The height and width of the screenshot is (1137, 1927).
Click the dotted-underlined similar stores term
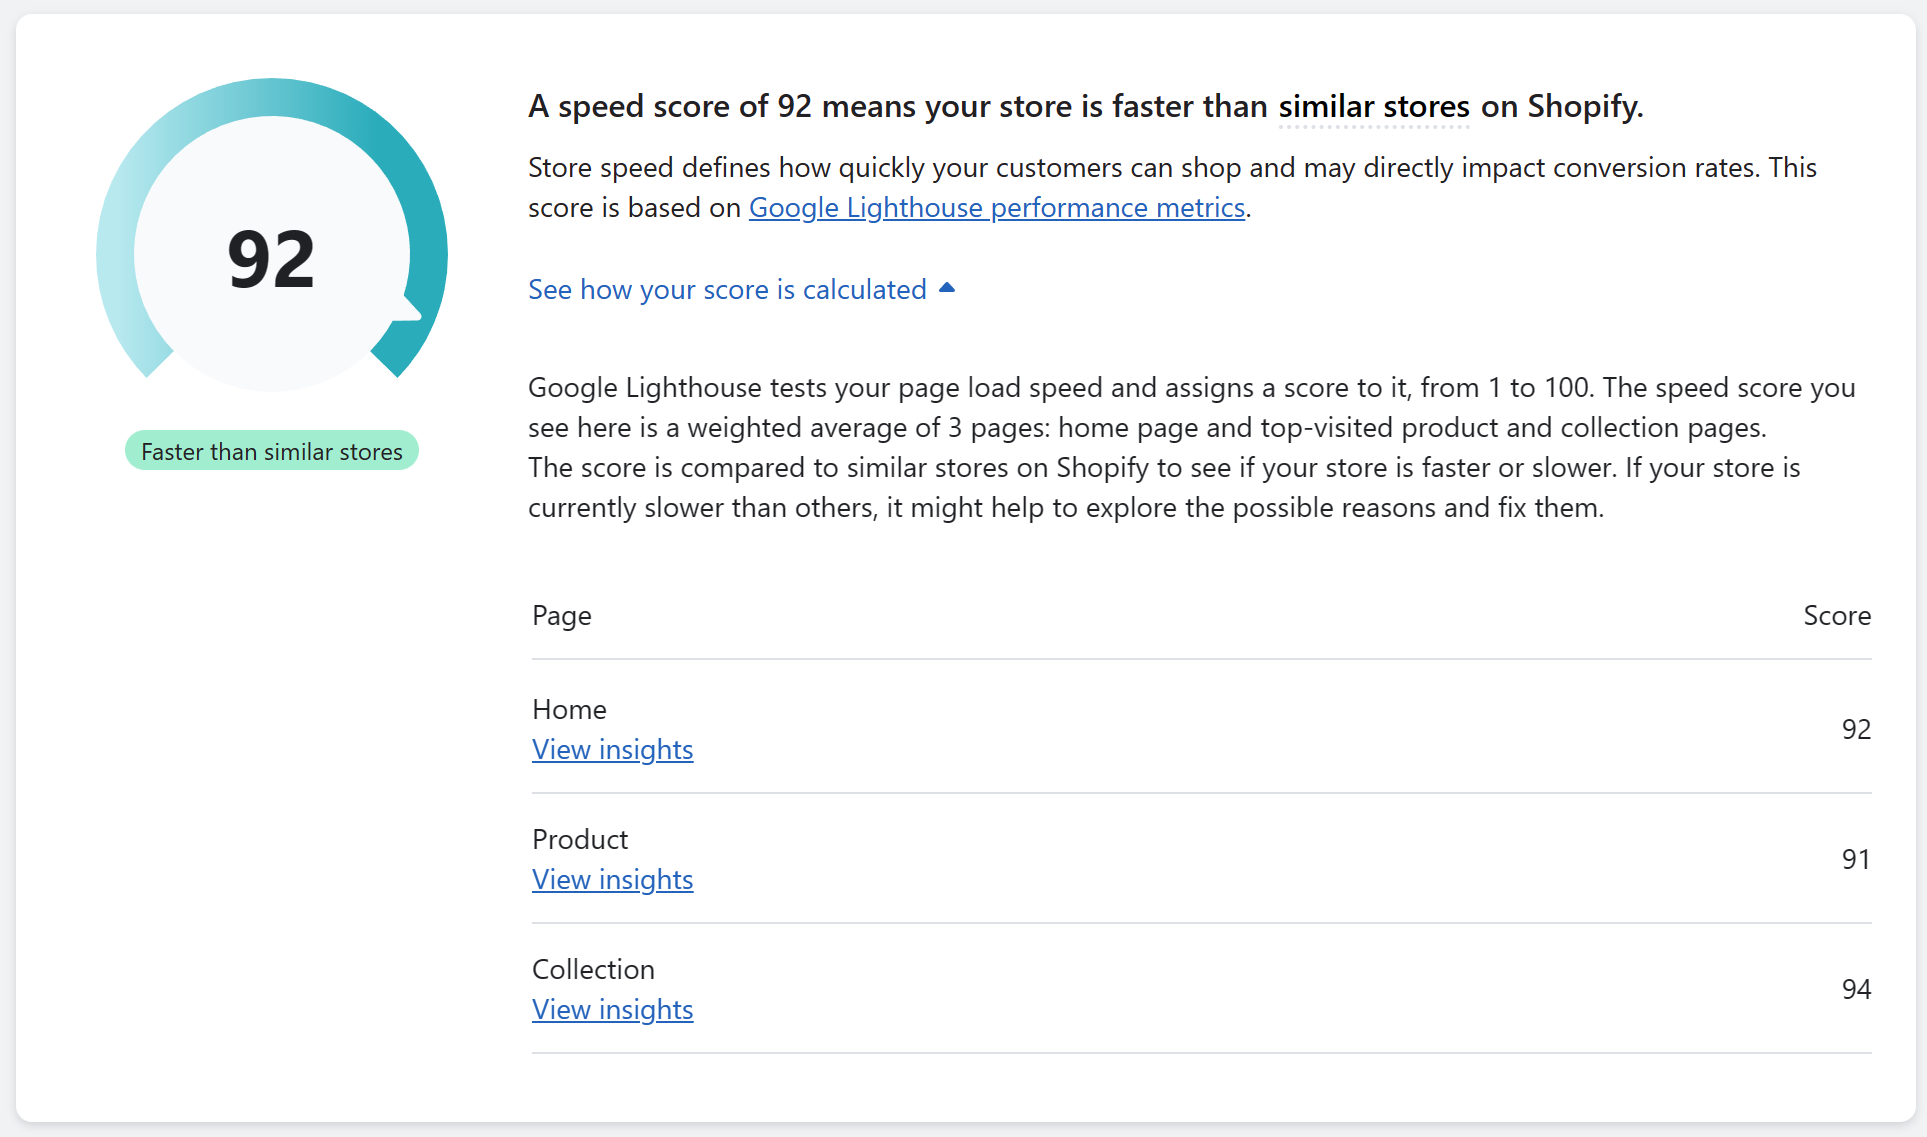[x=1374, y=106]
